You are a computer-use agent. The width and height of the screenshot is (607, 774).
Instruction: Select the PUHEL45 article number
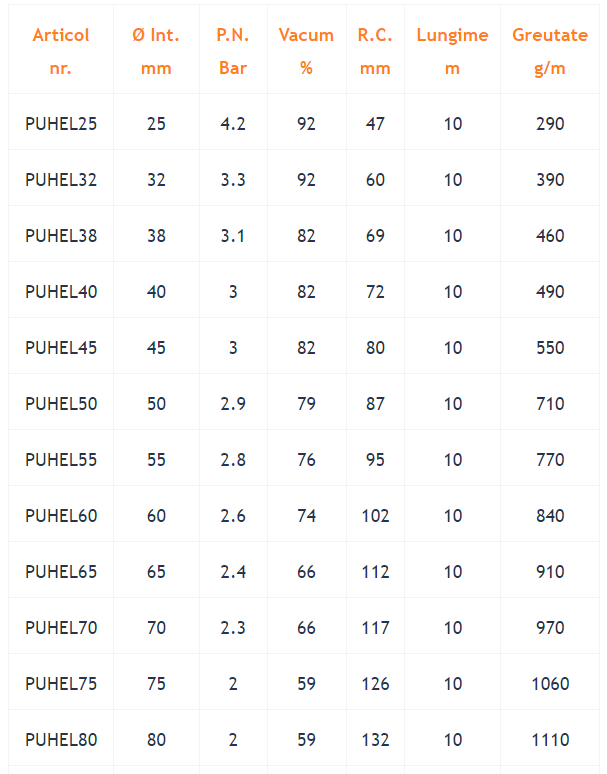(61, 348)
